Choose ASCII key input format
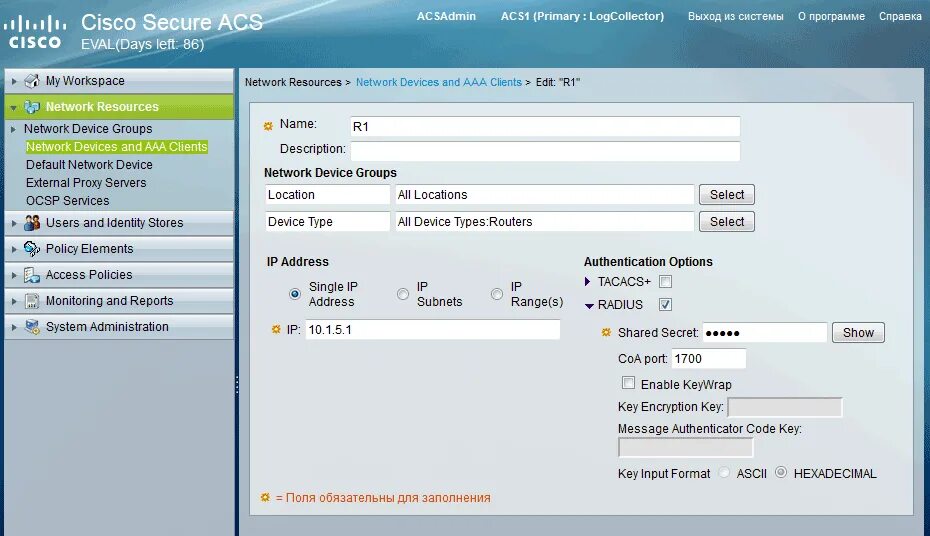Image resolution: width=930 pixels, height=536 pixels. tap(724, 473)
